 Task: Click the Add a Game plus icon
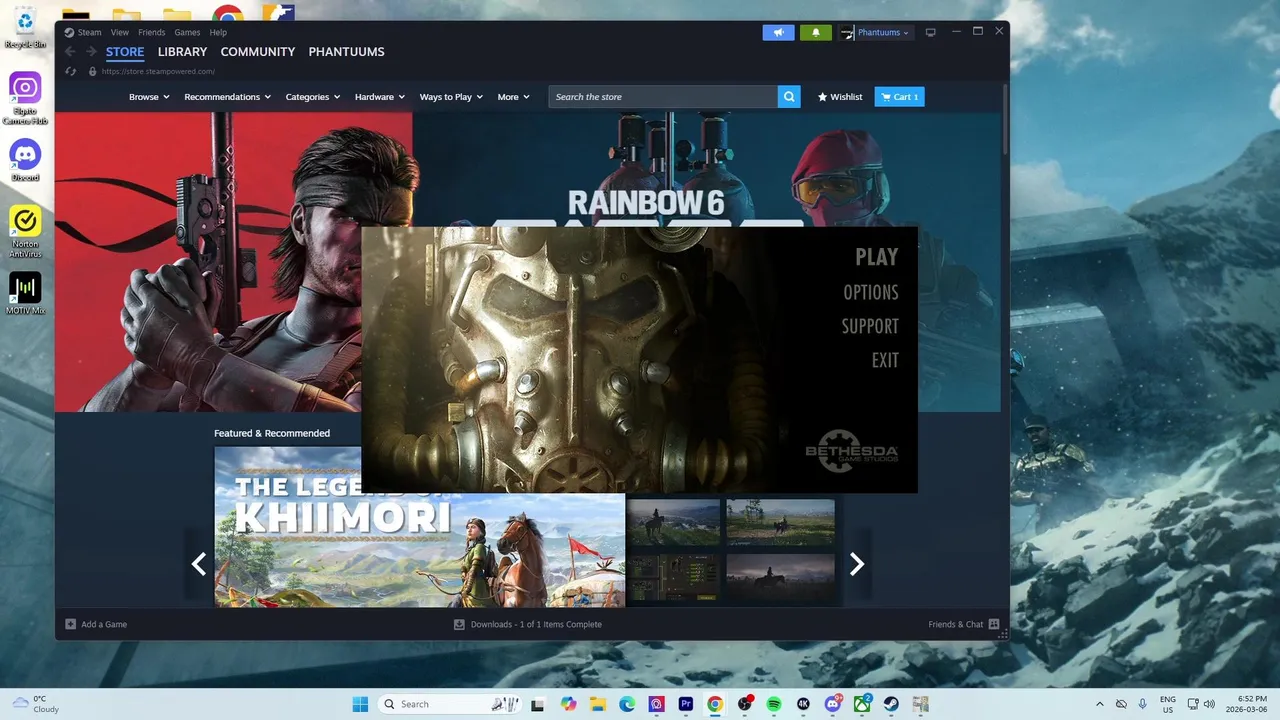click(x=70, y=624)
